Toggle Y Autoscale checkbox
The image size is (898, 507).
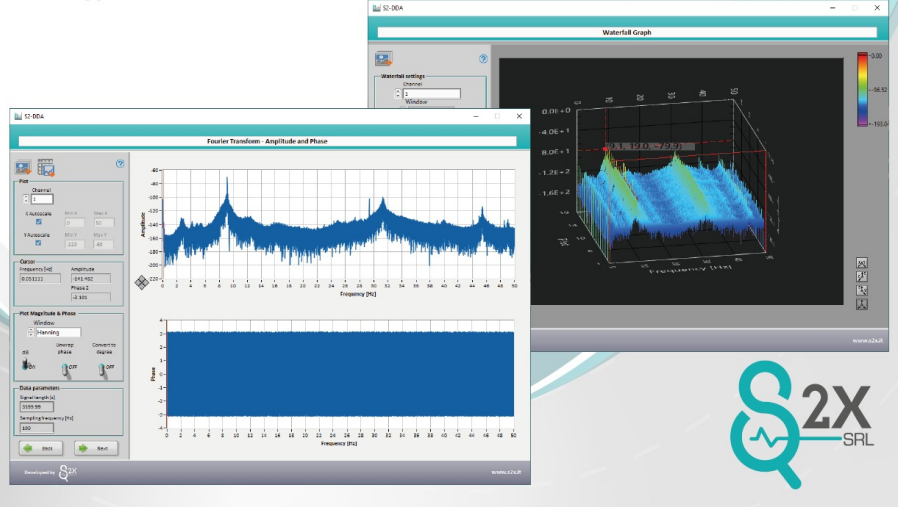38,243
